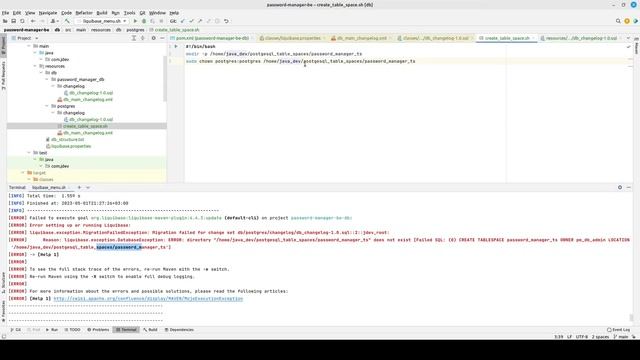Hide the Project panel with minus icon

(162, 38)
